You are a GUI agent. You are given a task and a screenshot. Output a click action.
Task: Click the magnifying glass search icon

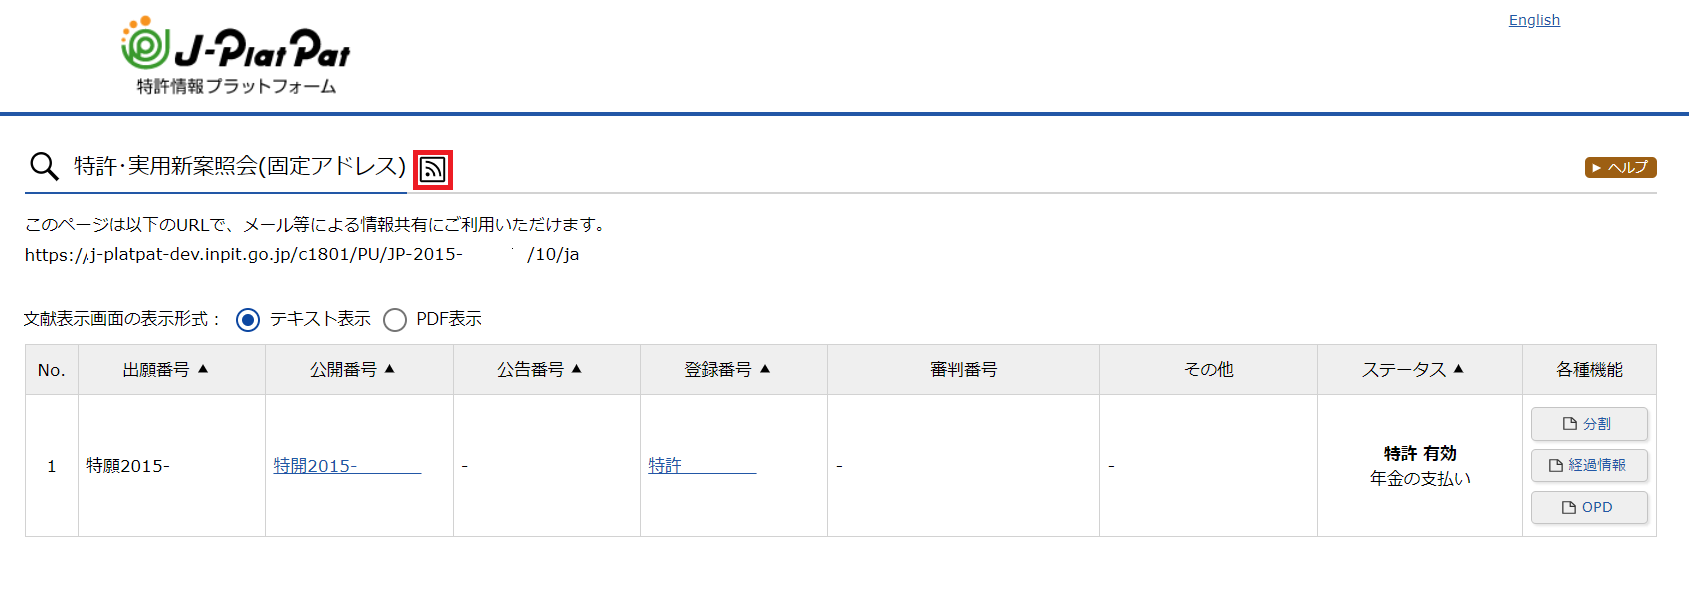pyautogui.click(x=44, y=166)
